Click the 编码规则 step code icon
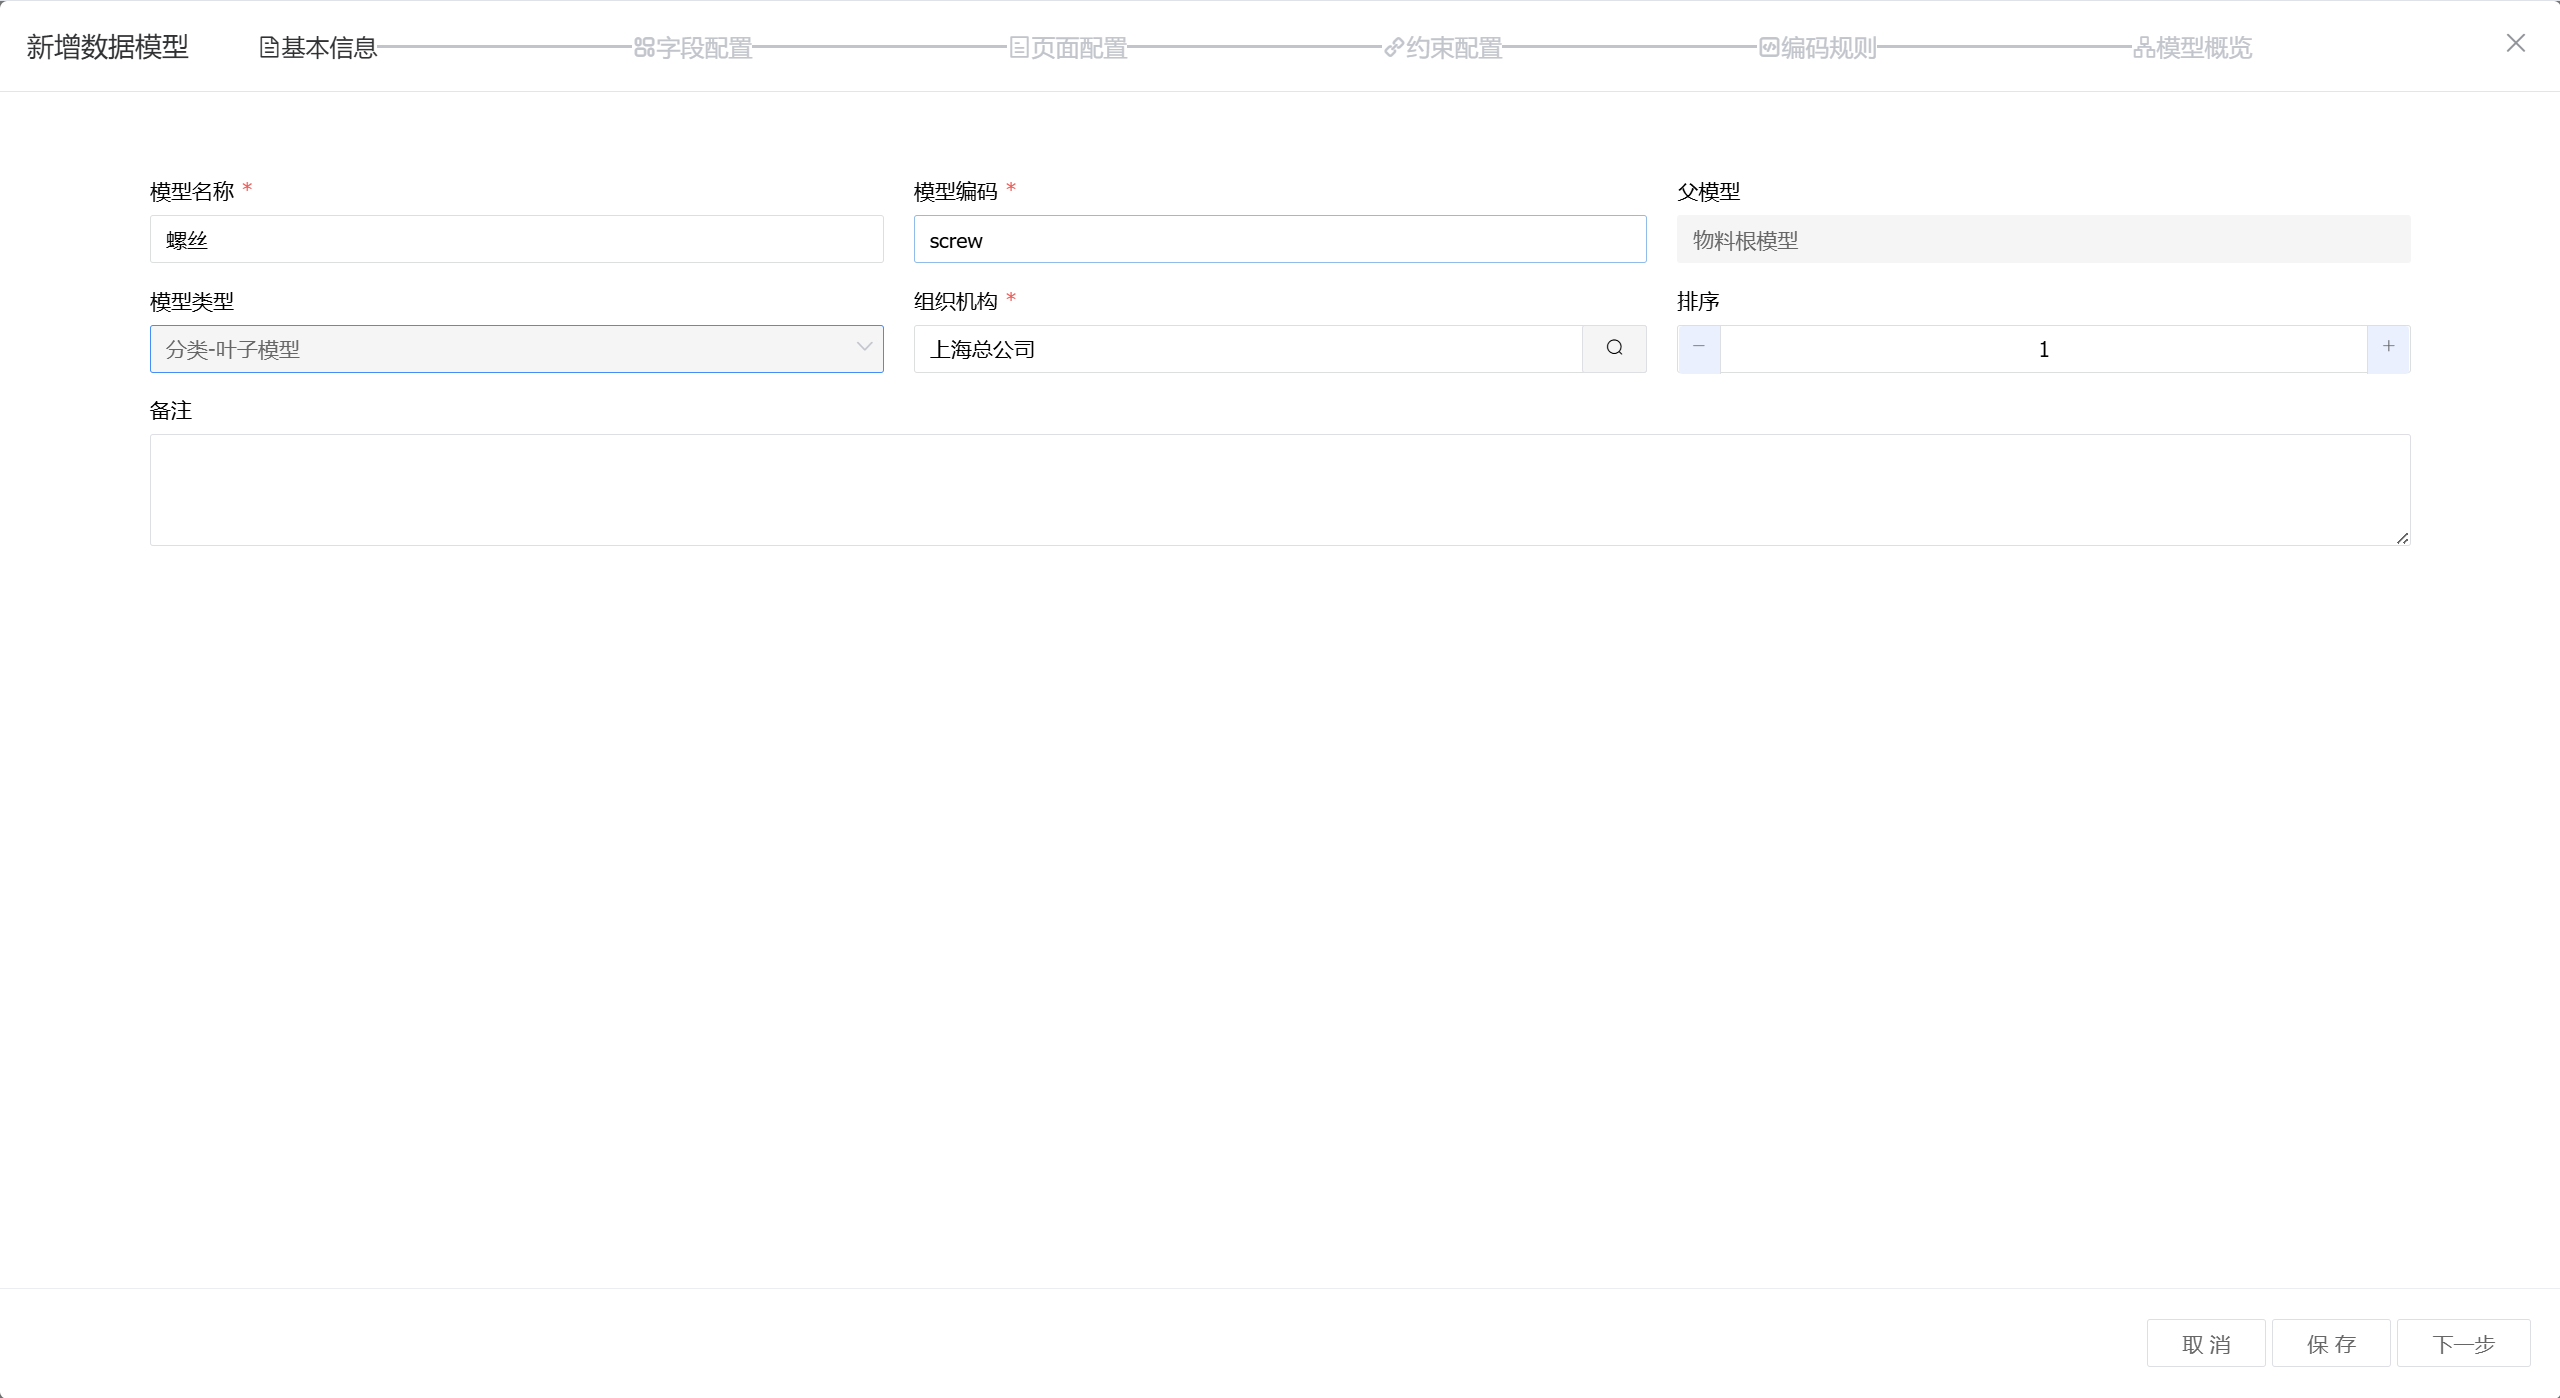The height and width of the screenshot is (1398, 2560). tap(1769, 48)
